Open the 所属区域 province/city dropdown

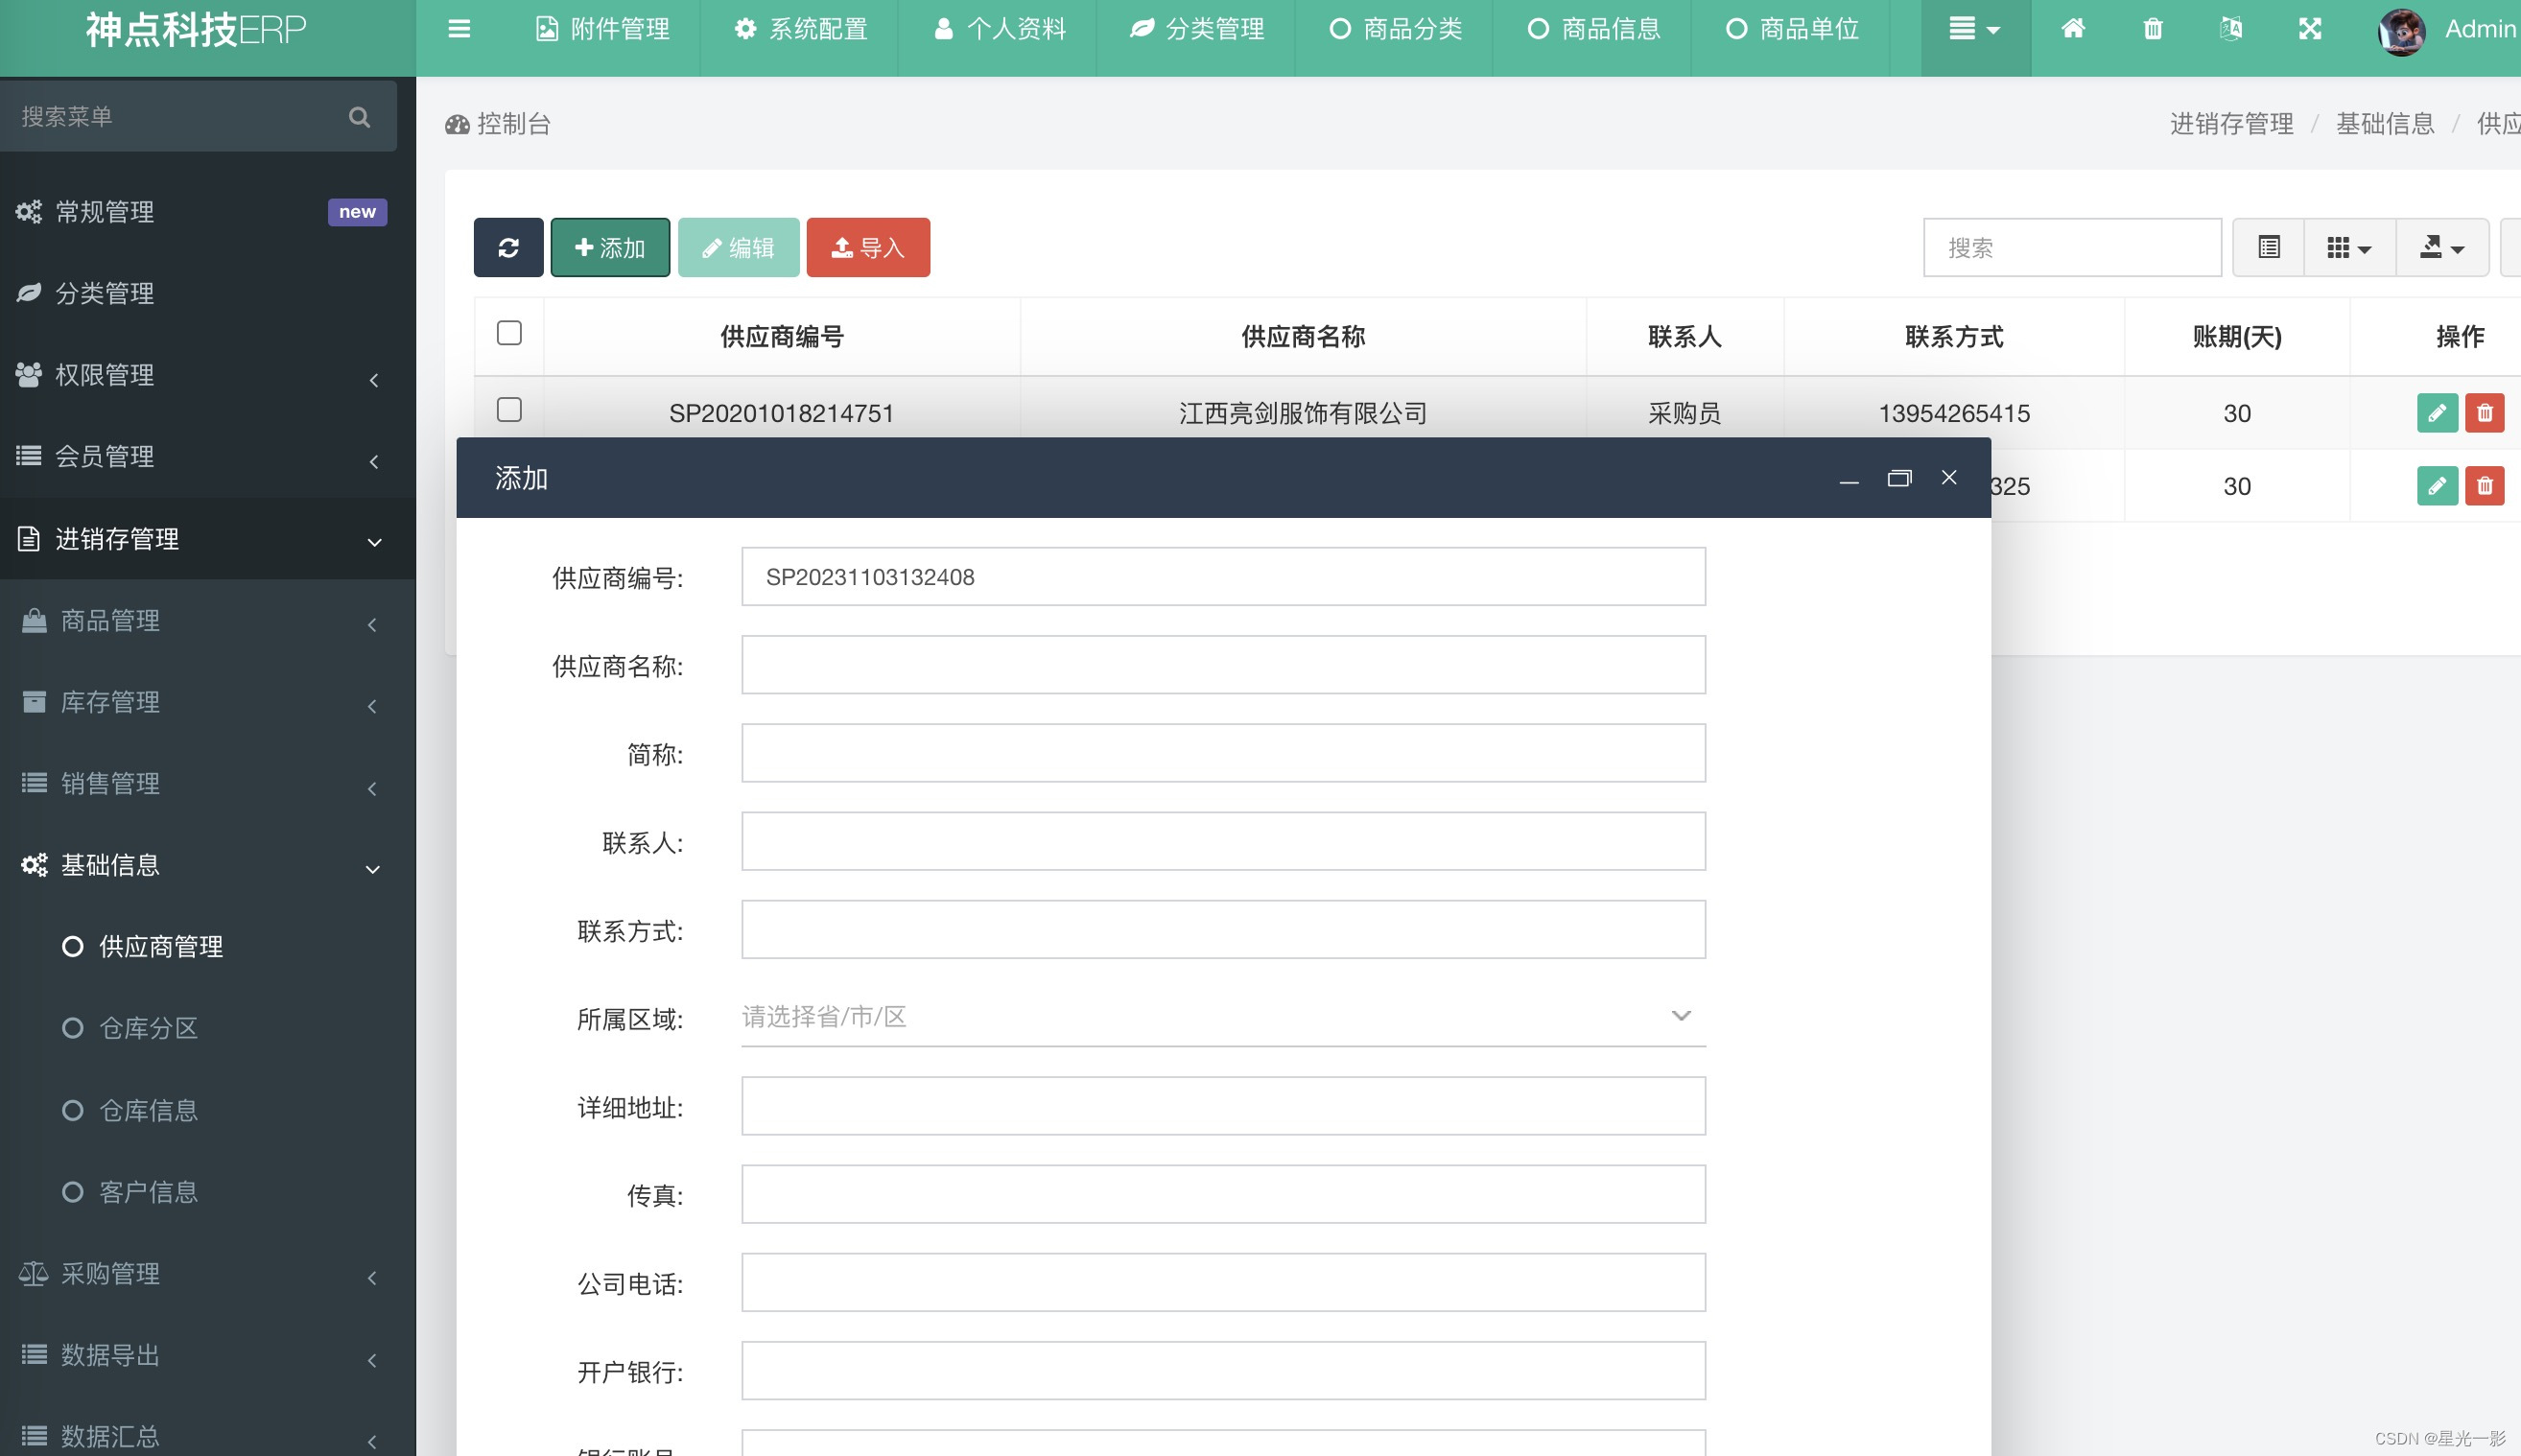click(x=1222, y=1017)
